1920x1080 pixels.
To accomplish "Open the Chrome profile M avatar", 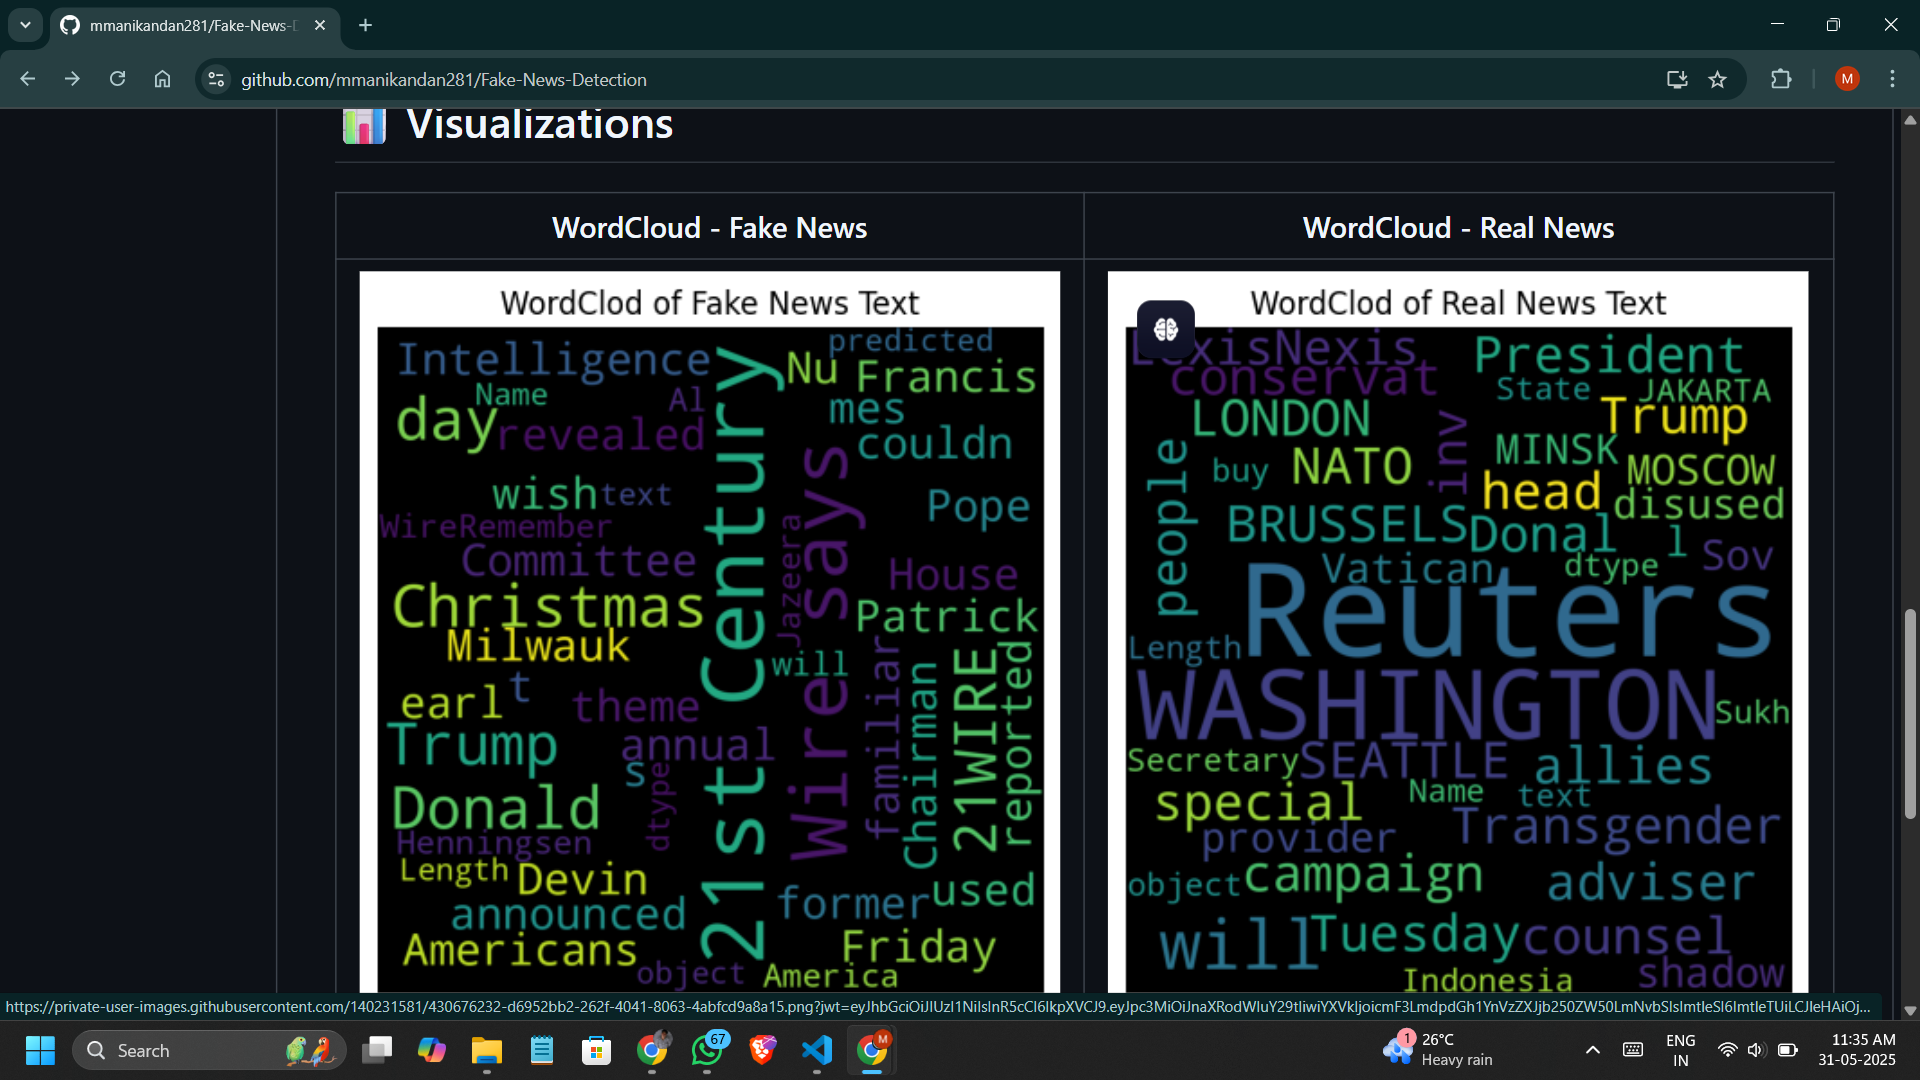I will 1847,79.
